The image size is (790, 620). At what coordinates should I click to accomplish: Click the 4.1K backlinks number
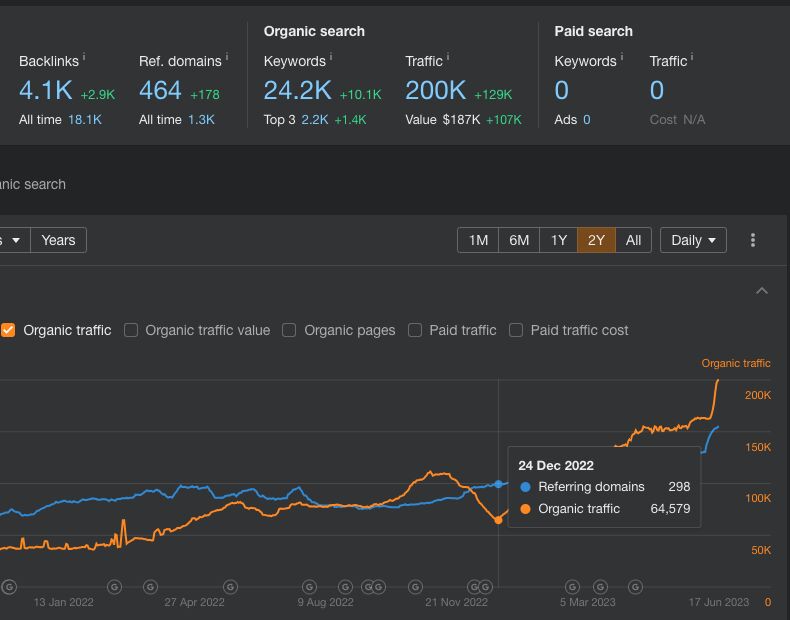pyautogui.click(x=45, y=91)
